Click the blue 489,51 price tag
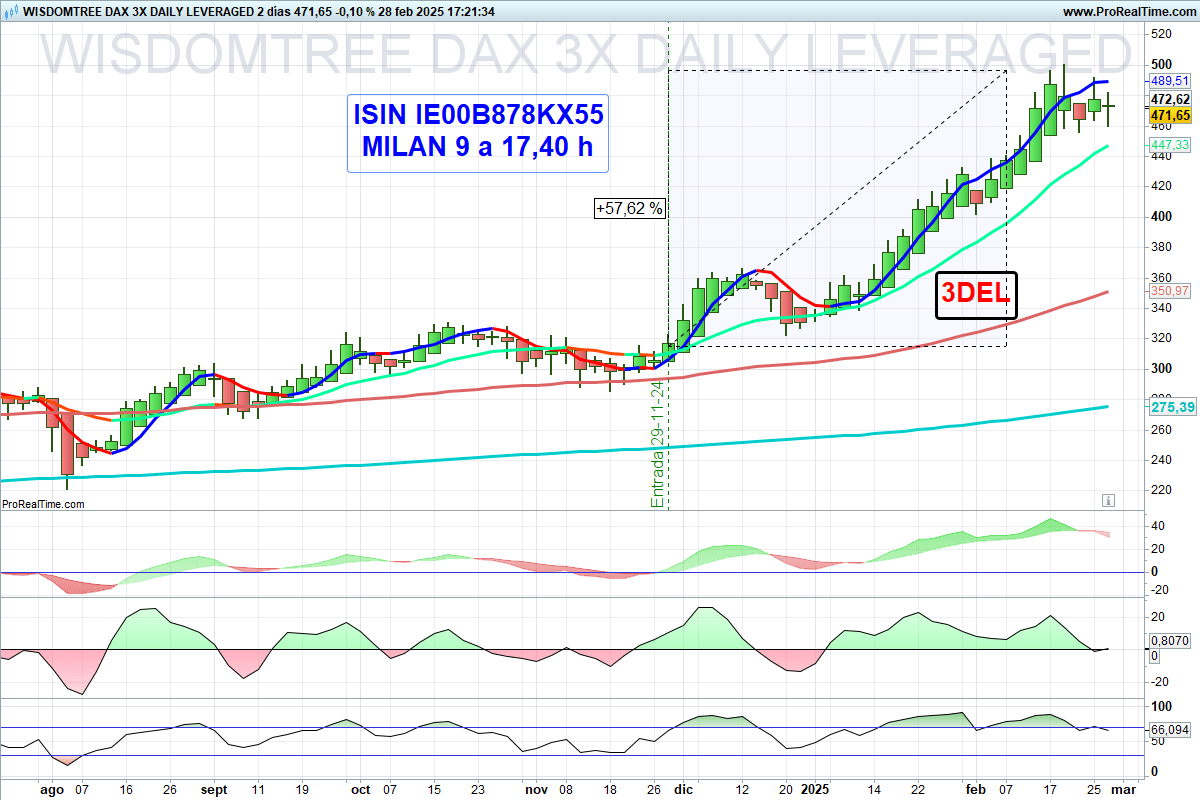The height and width of the screenshot is (800, 1200). (x=1169, y=80)
